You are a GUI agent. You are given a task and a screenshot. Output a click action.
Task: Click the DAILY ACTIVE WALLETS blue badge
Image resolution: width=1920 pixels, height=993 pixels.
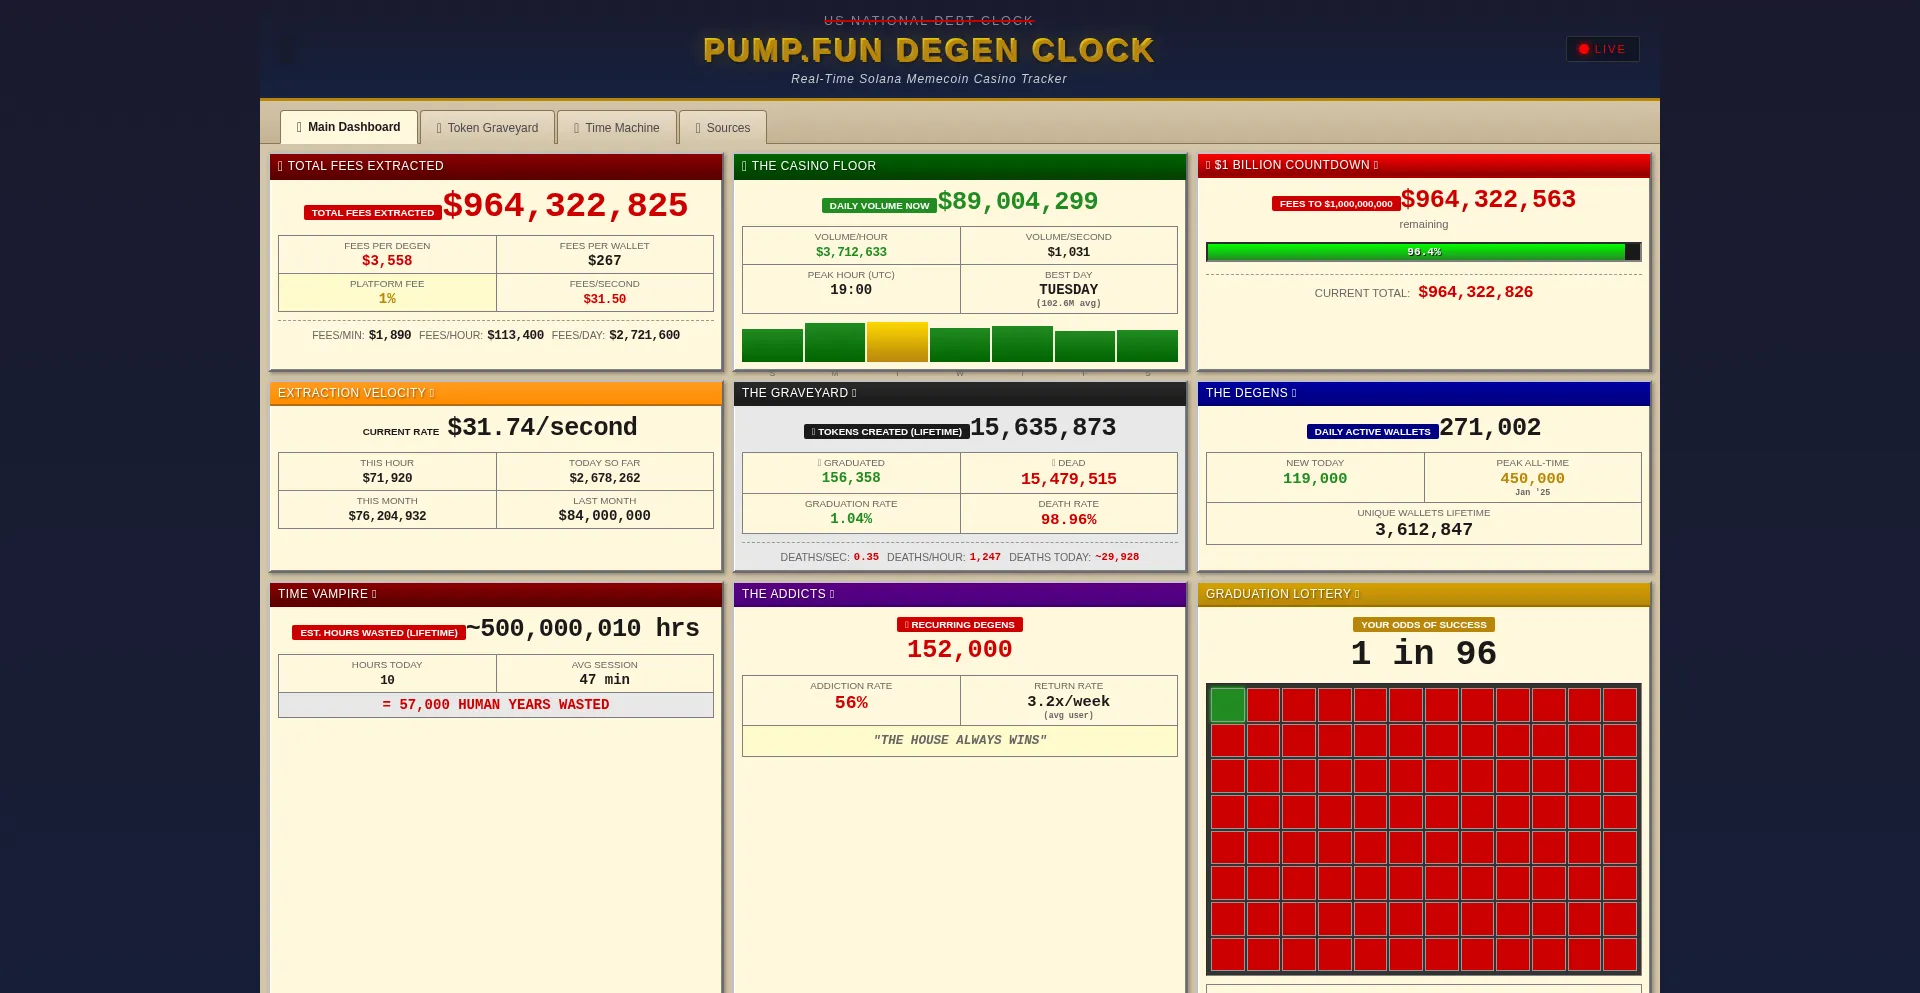point(1373,432)
